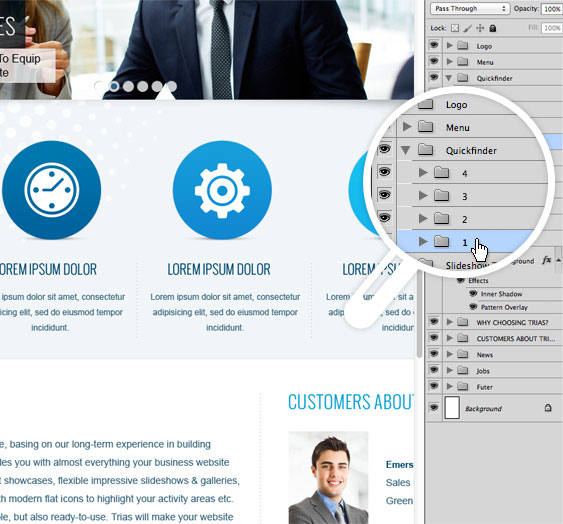Toggle lock image pixels brush icon

tap(467, 28)
